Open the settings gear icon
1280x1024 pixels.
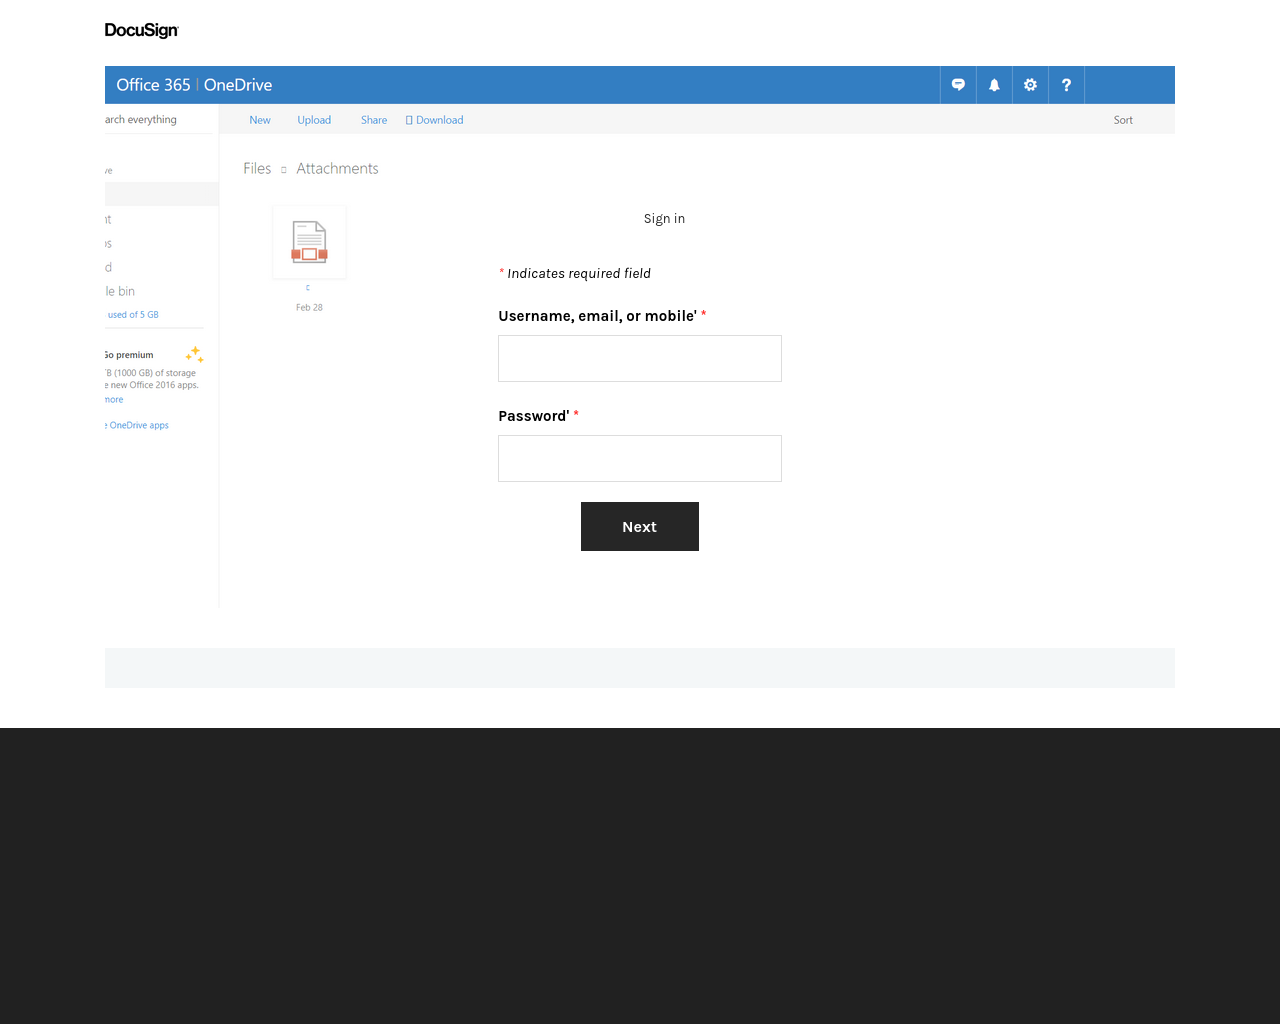coord(1030,85)
